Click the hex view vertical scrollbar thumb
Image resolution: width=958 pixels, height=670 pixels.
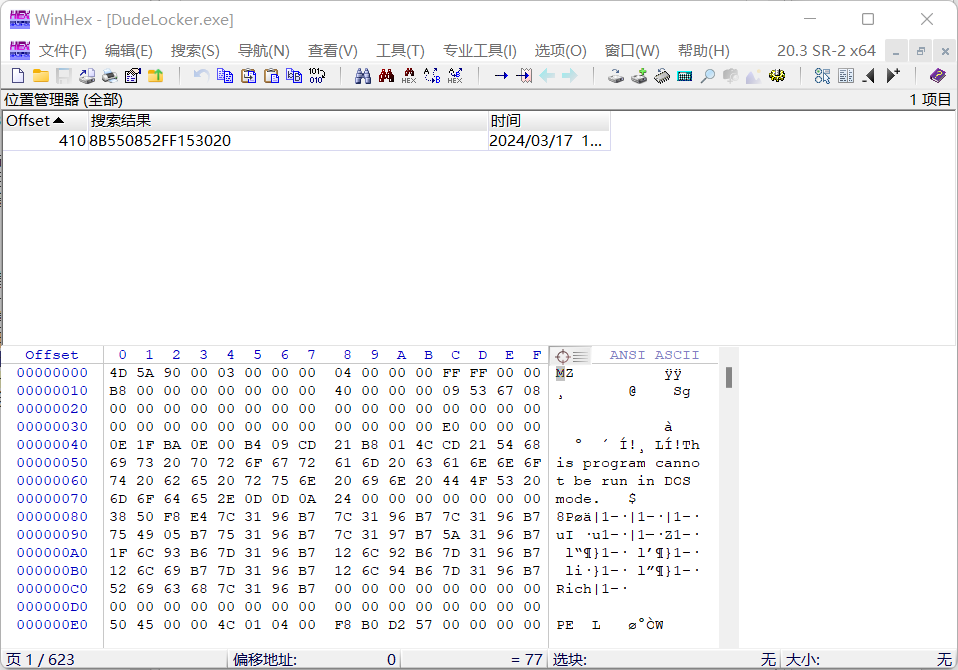tap(728, 377)
